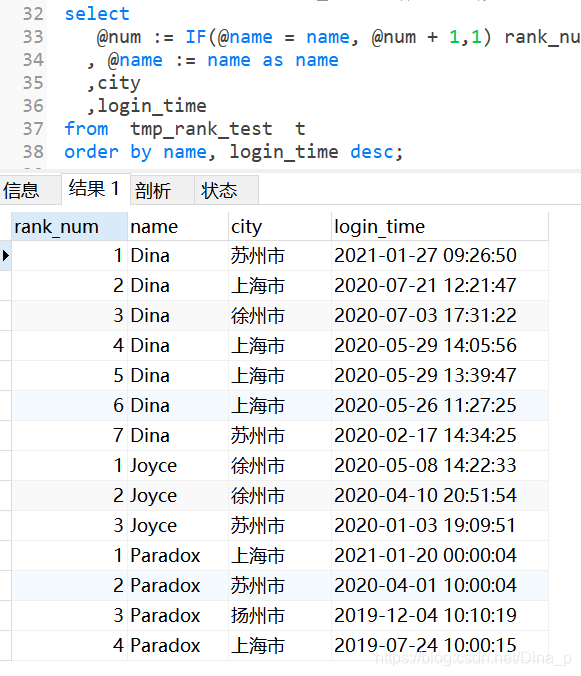Screen dimensions: 581x676
Task: Click the rank_num column header
Action: click(x=69, y=226)
